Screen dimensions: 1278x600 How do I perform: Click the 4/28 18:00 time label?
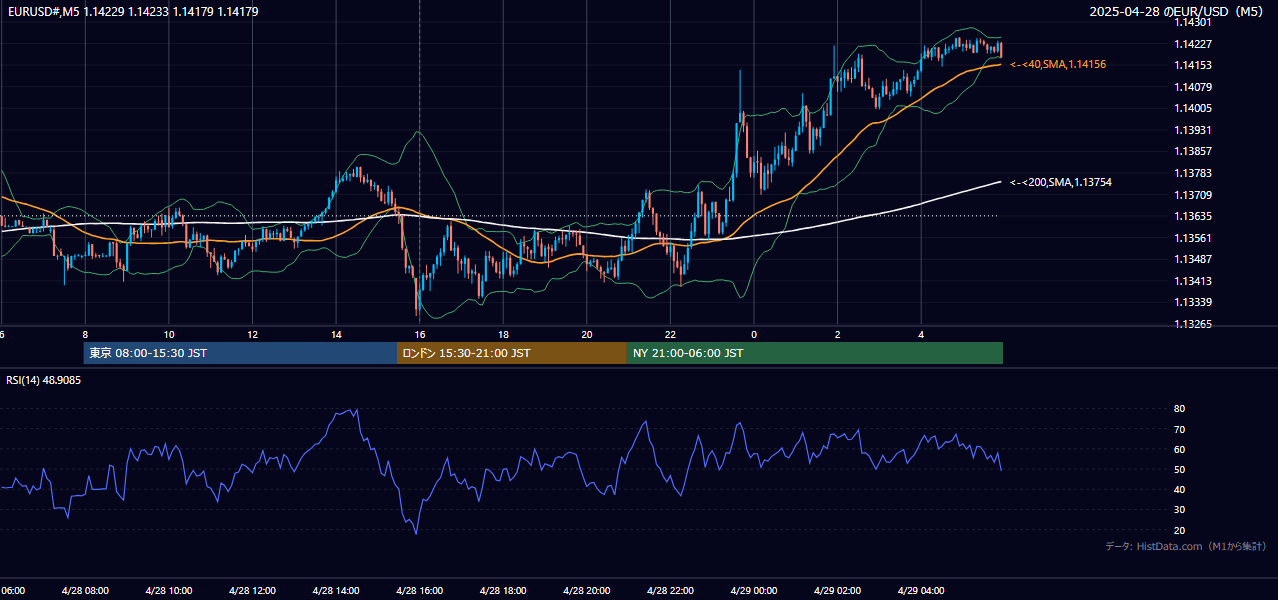point(503,590)
